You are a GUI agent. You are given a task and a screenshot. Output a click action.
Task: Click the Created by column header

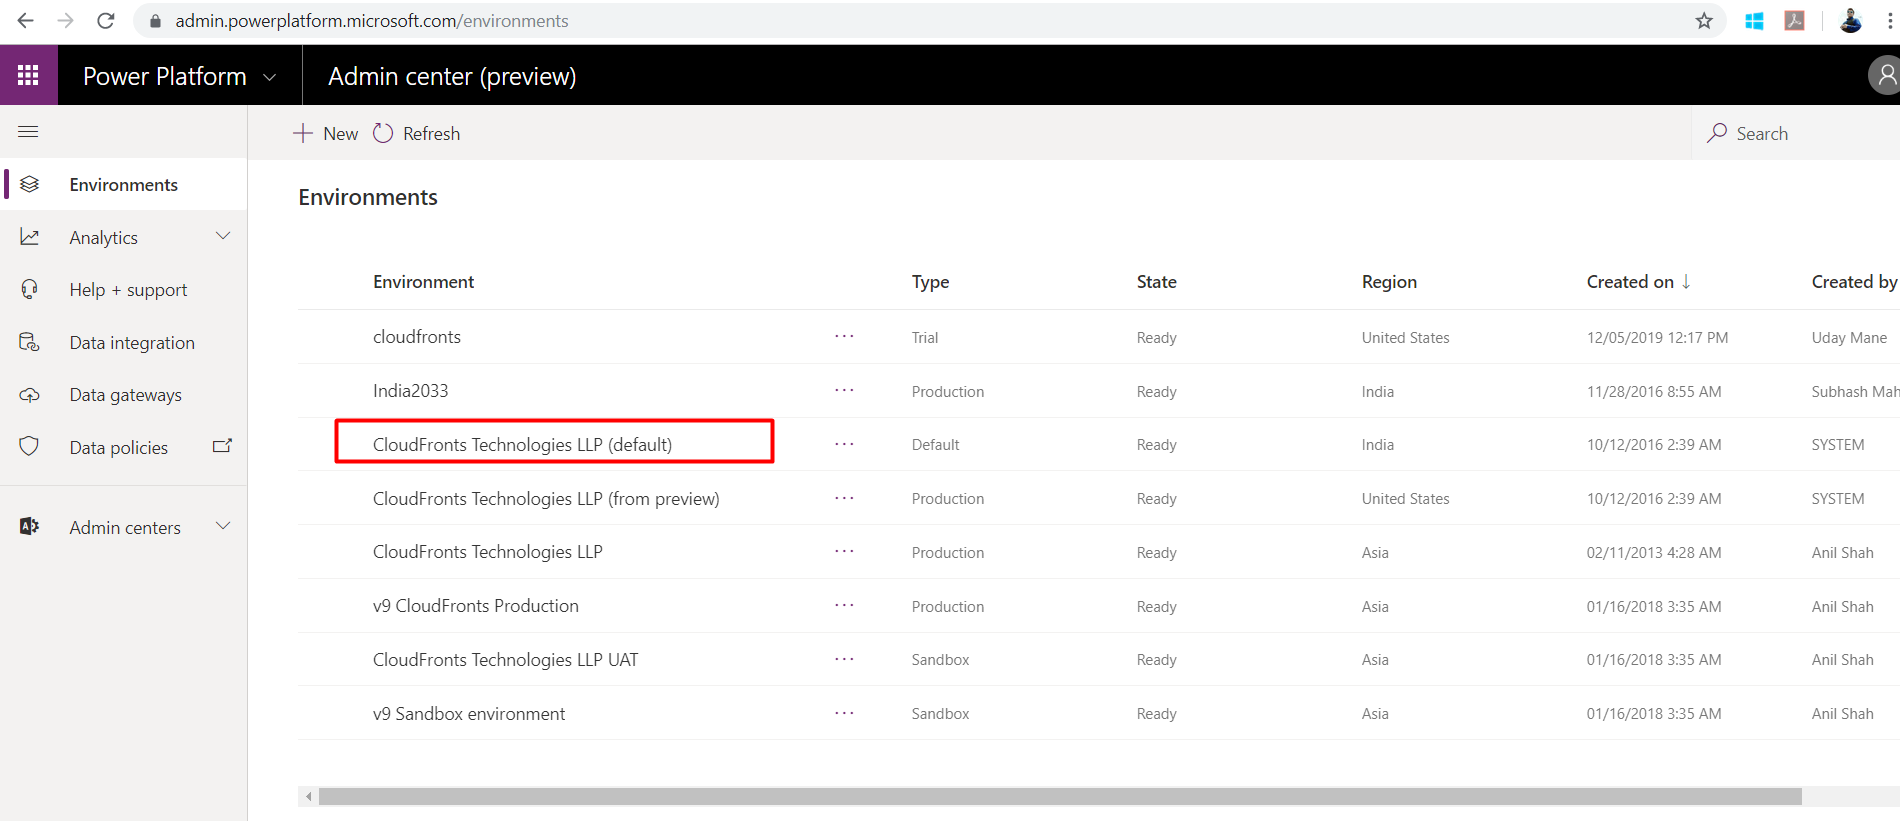click(x=1854, y=282)
